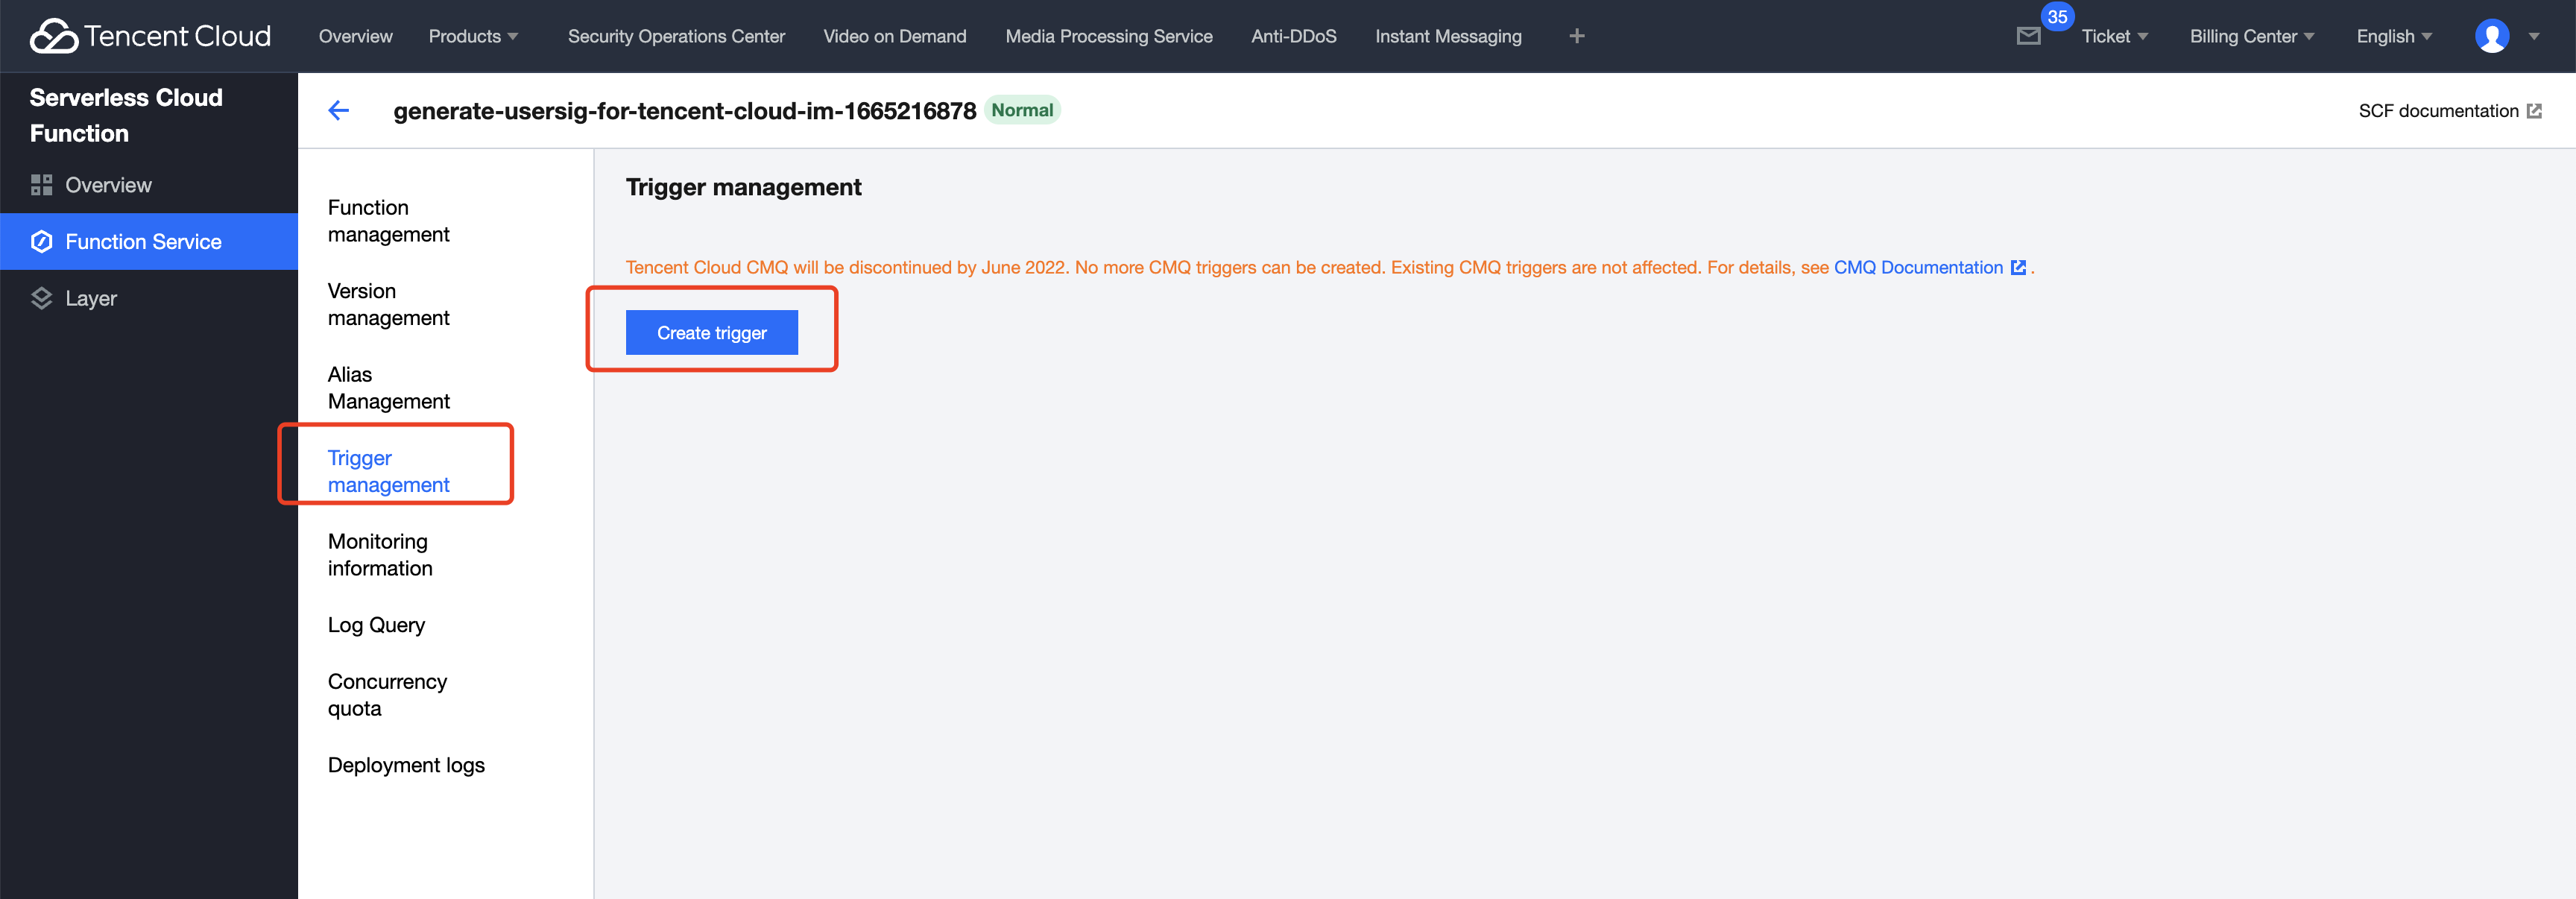Click the Trigger management heading
This screenshot has width=2576, height=899.
pyautogui.click(x=743, y=187)
